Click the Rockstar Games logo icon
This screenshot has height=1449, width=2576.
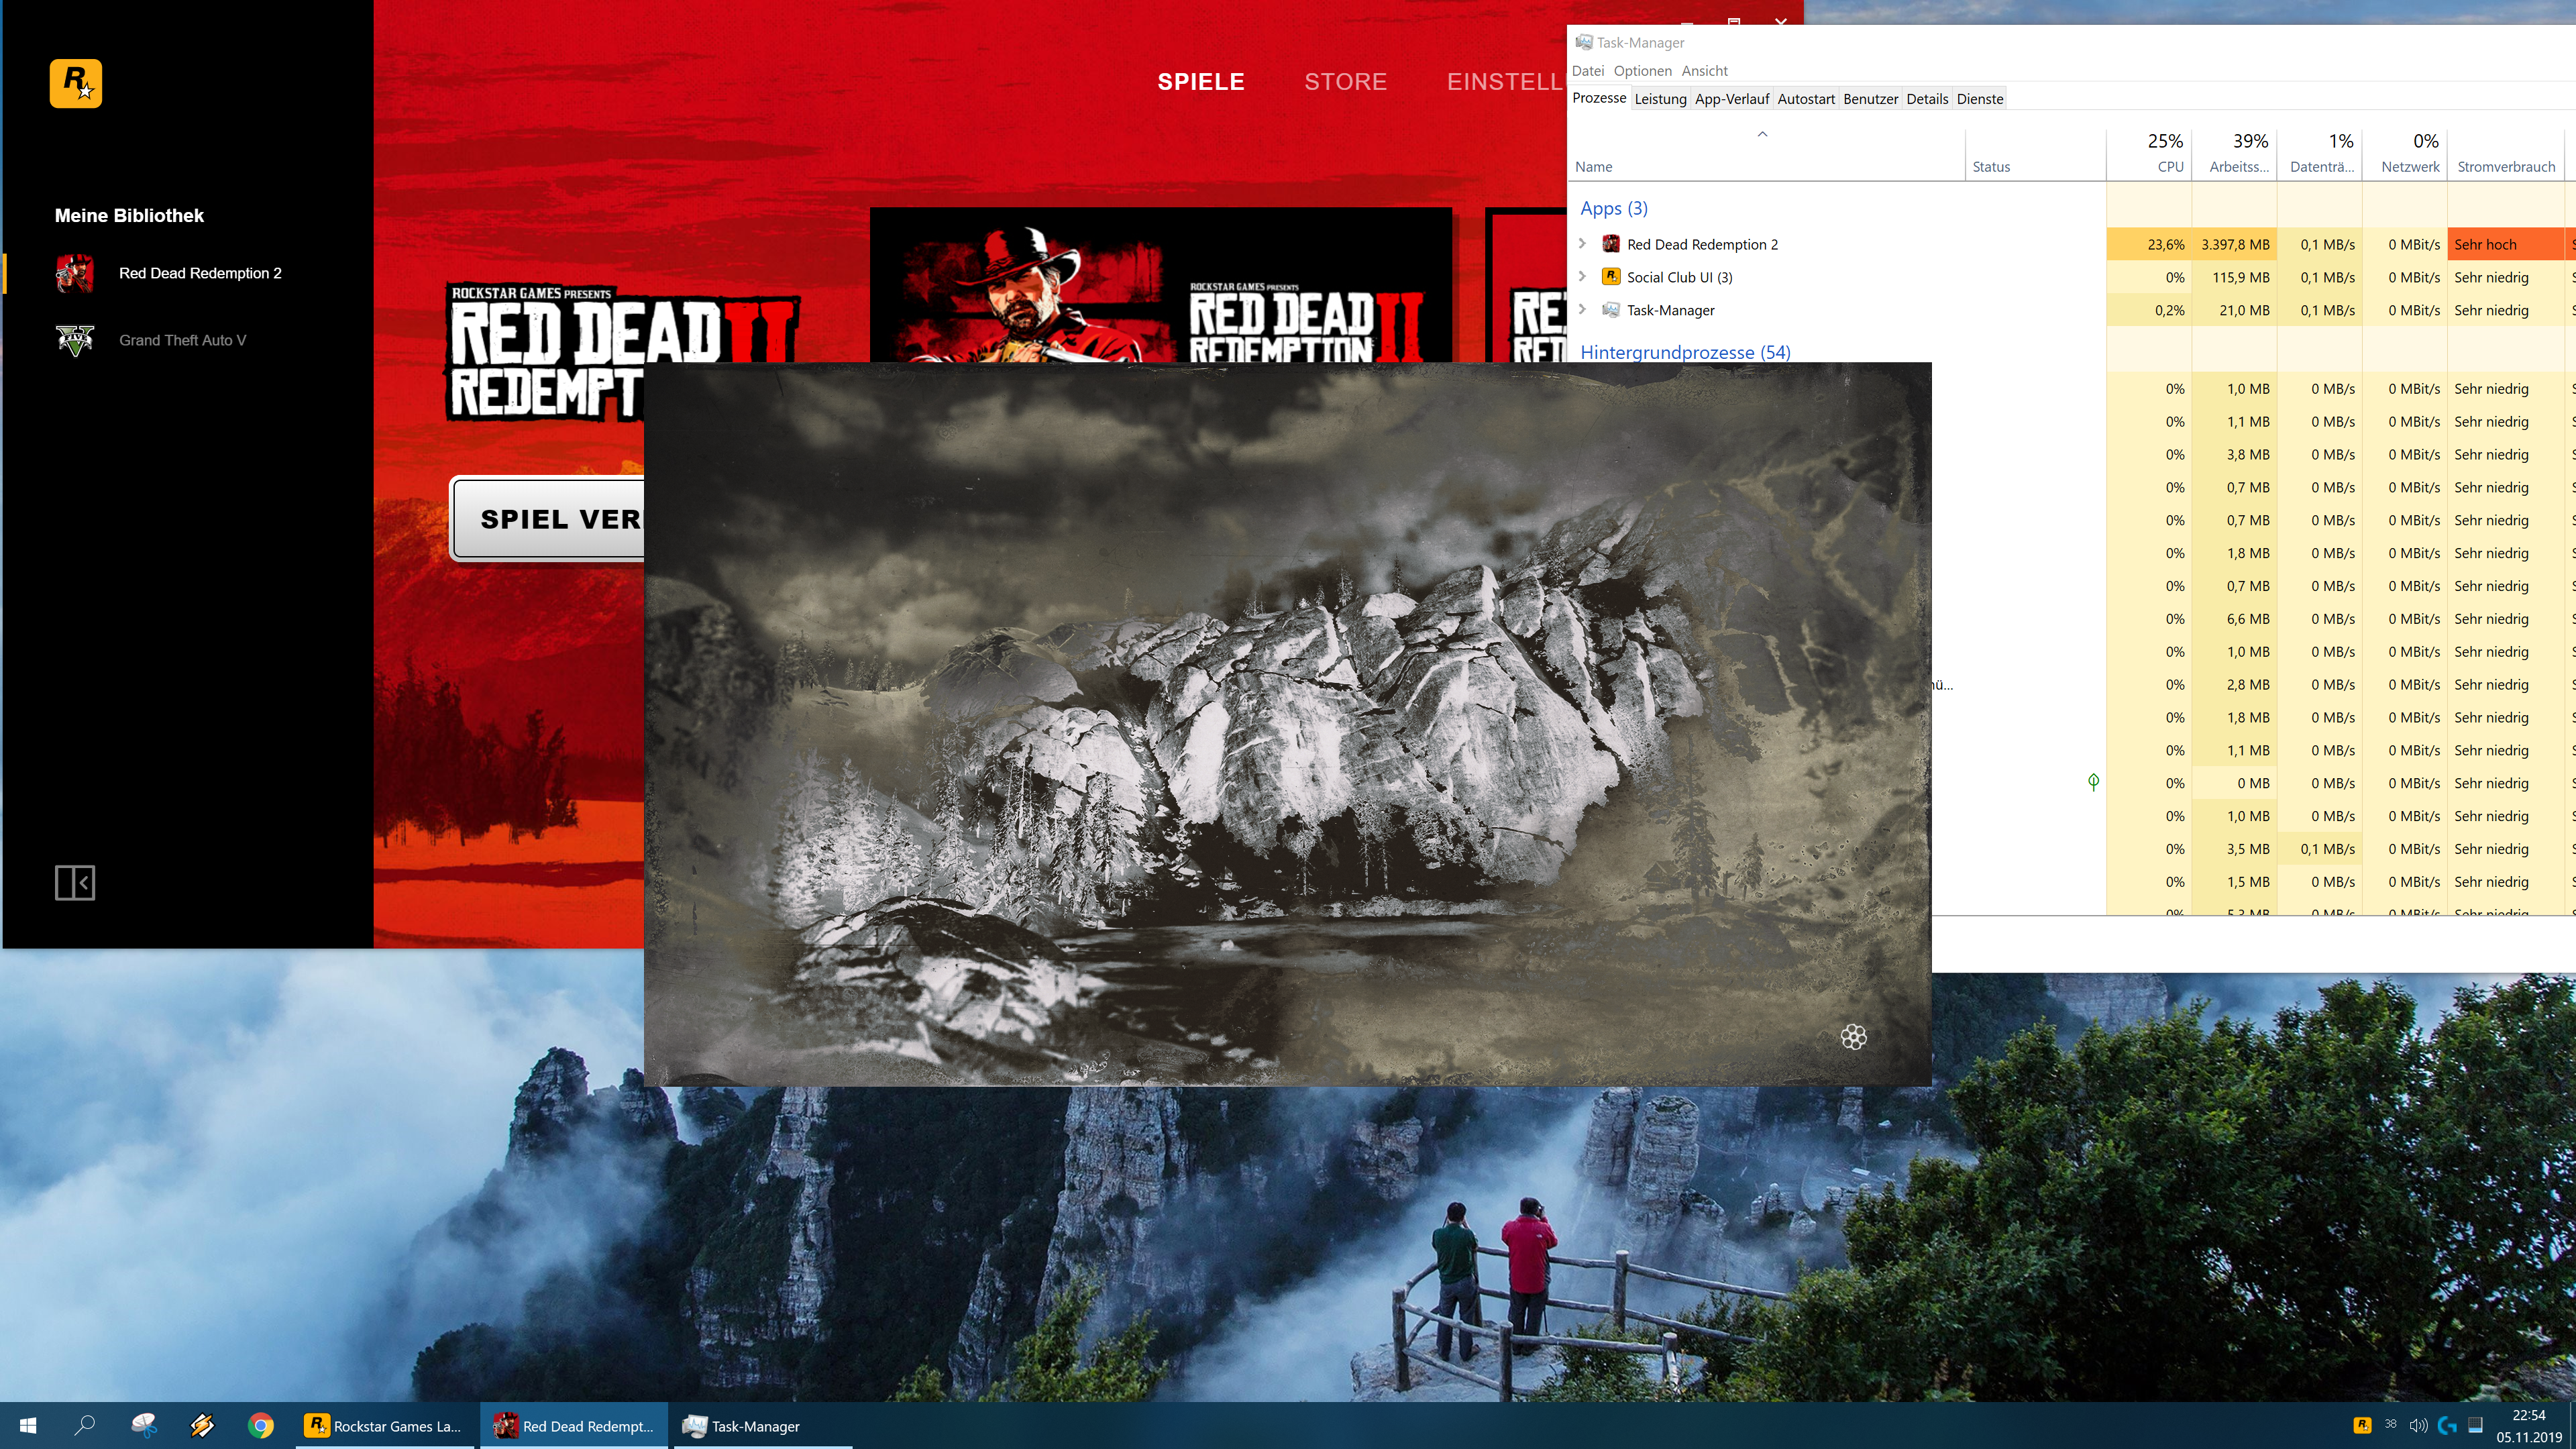76,83
